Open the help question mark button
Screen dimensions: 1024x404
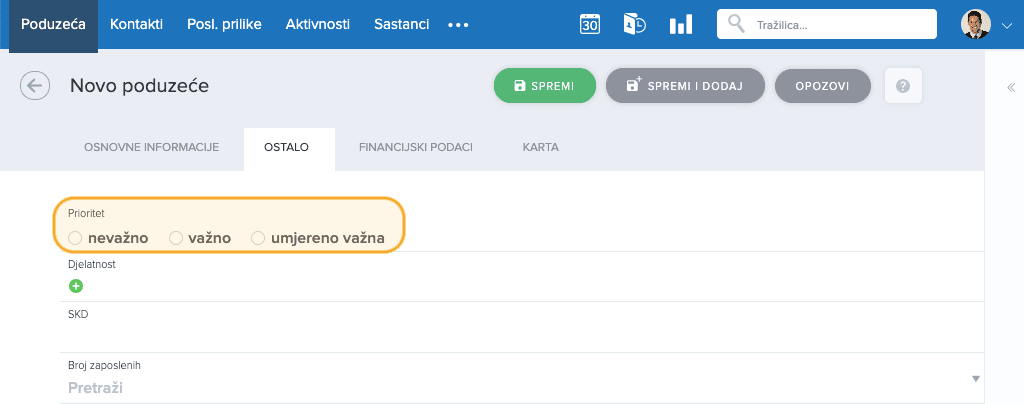pos(903,85)
